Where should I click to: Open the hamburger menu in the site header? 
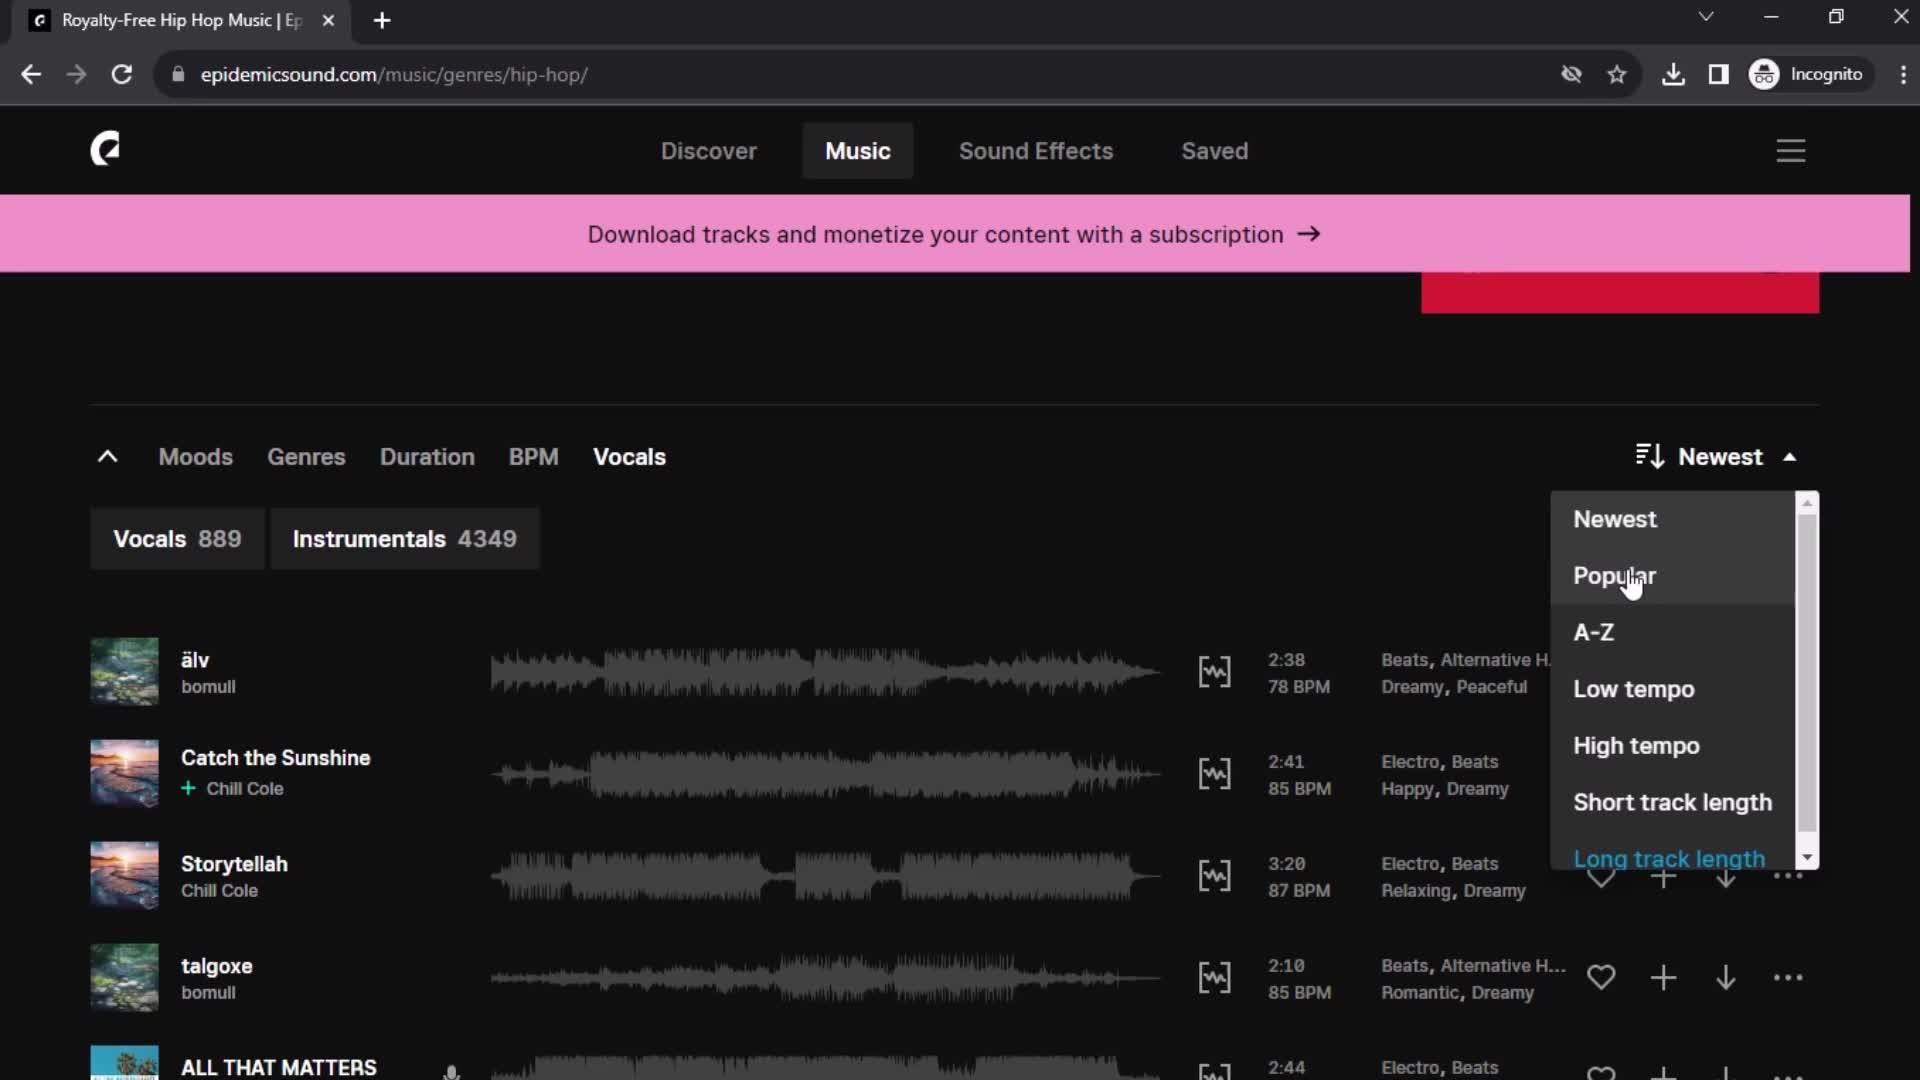point(1790,151)
